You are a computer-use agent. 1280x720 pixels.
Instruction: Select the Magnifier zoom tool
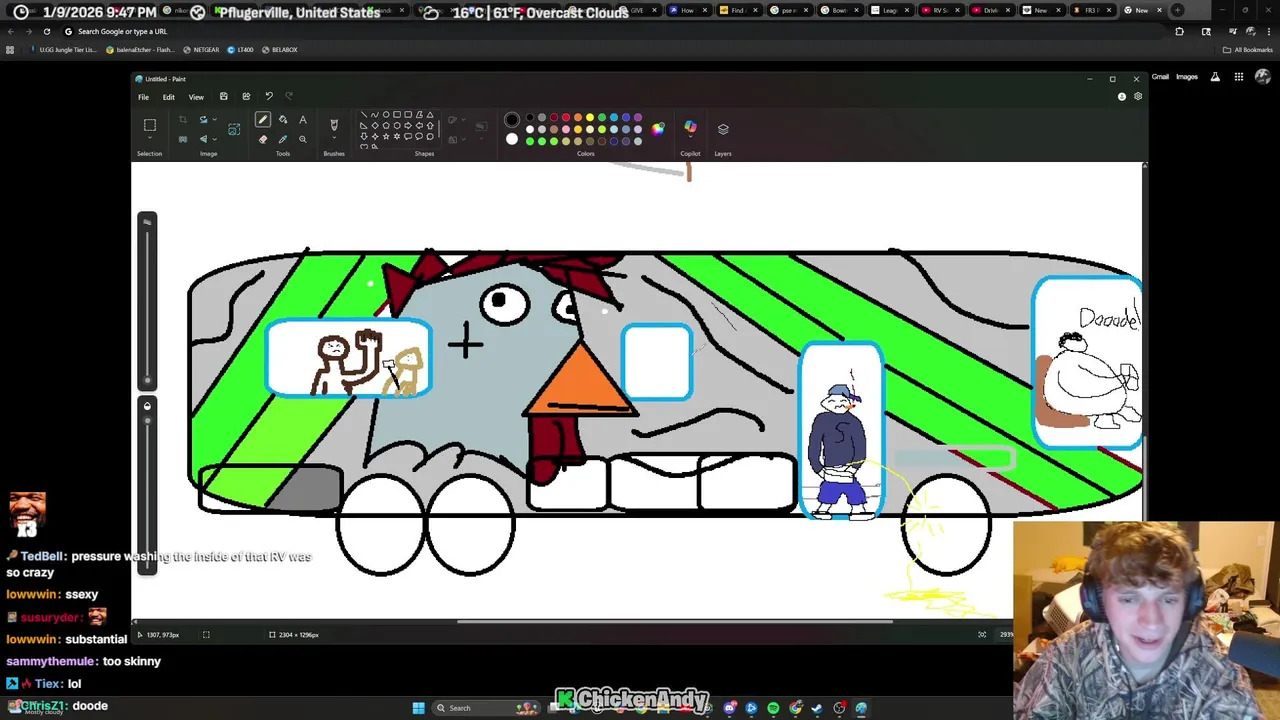pos(303,139)
